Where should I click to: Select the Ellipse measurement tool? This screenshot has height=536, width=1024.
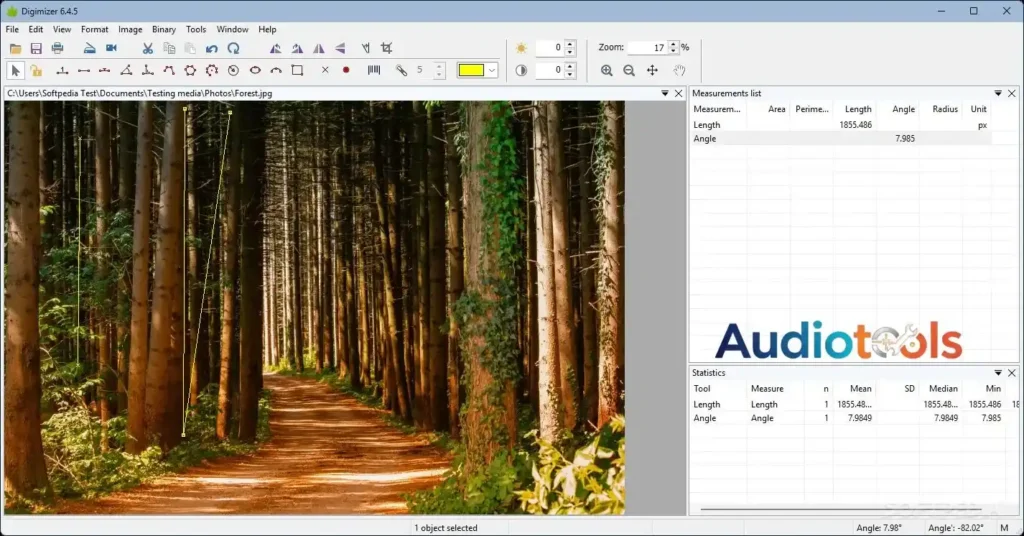pos(255,70)
